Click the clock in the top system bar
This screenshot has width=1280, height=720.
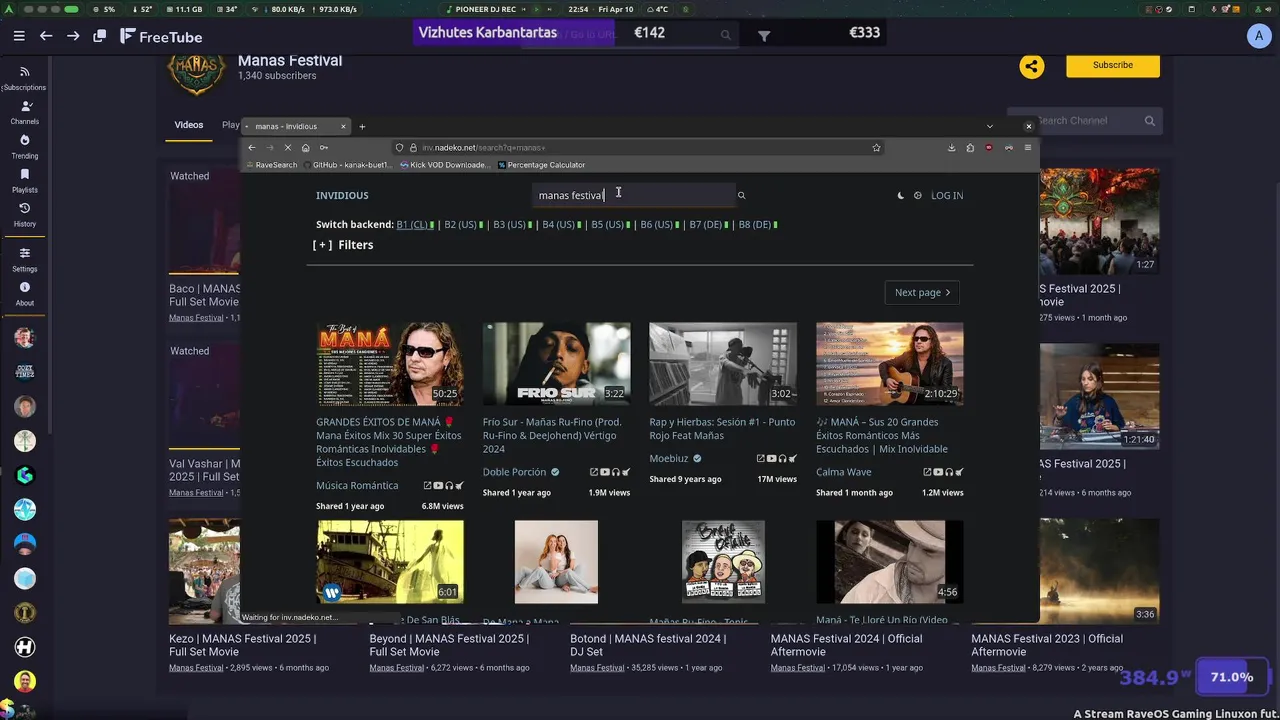click(x=578, y=9)
